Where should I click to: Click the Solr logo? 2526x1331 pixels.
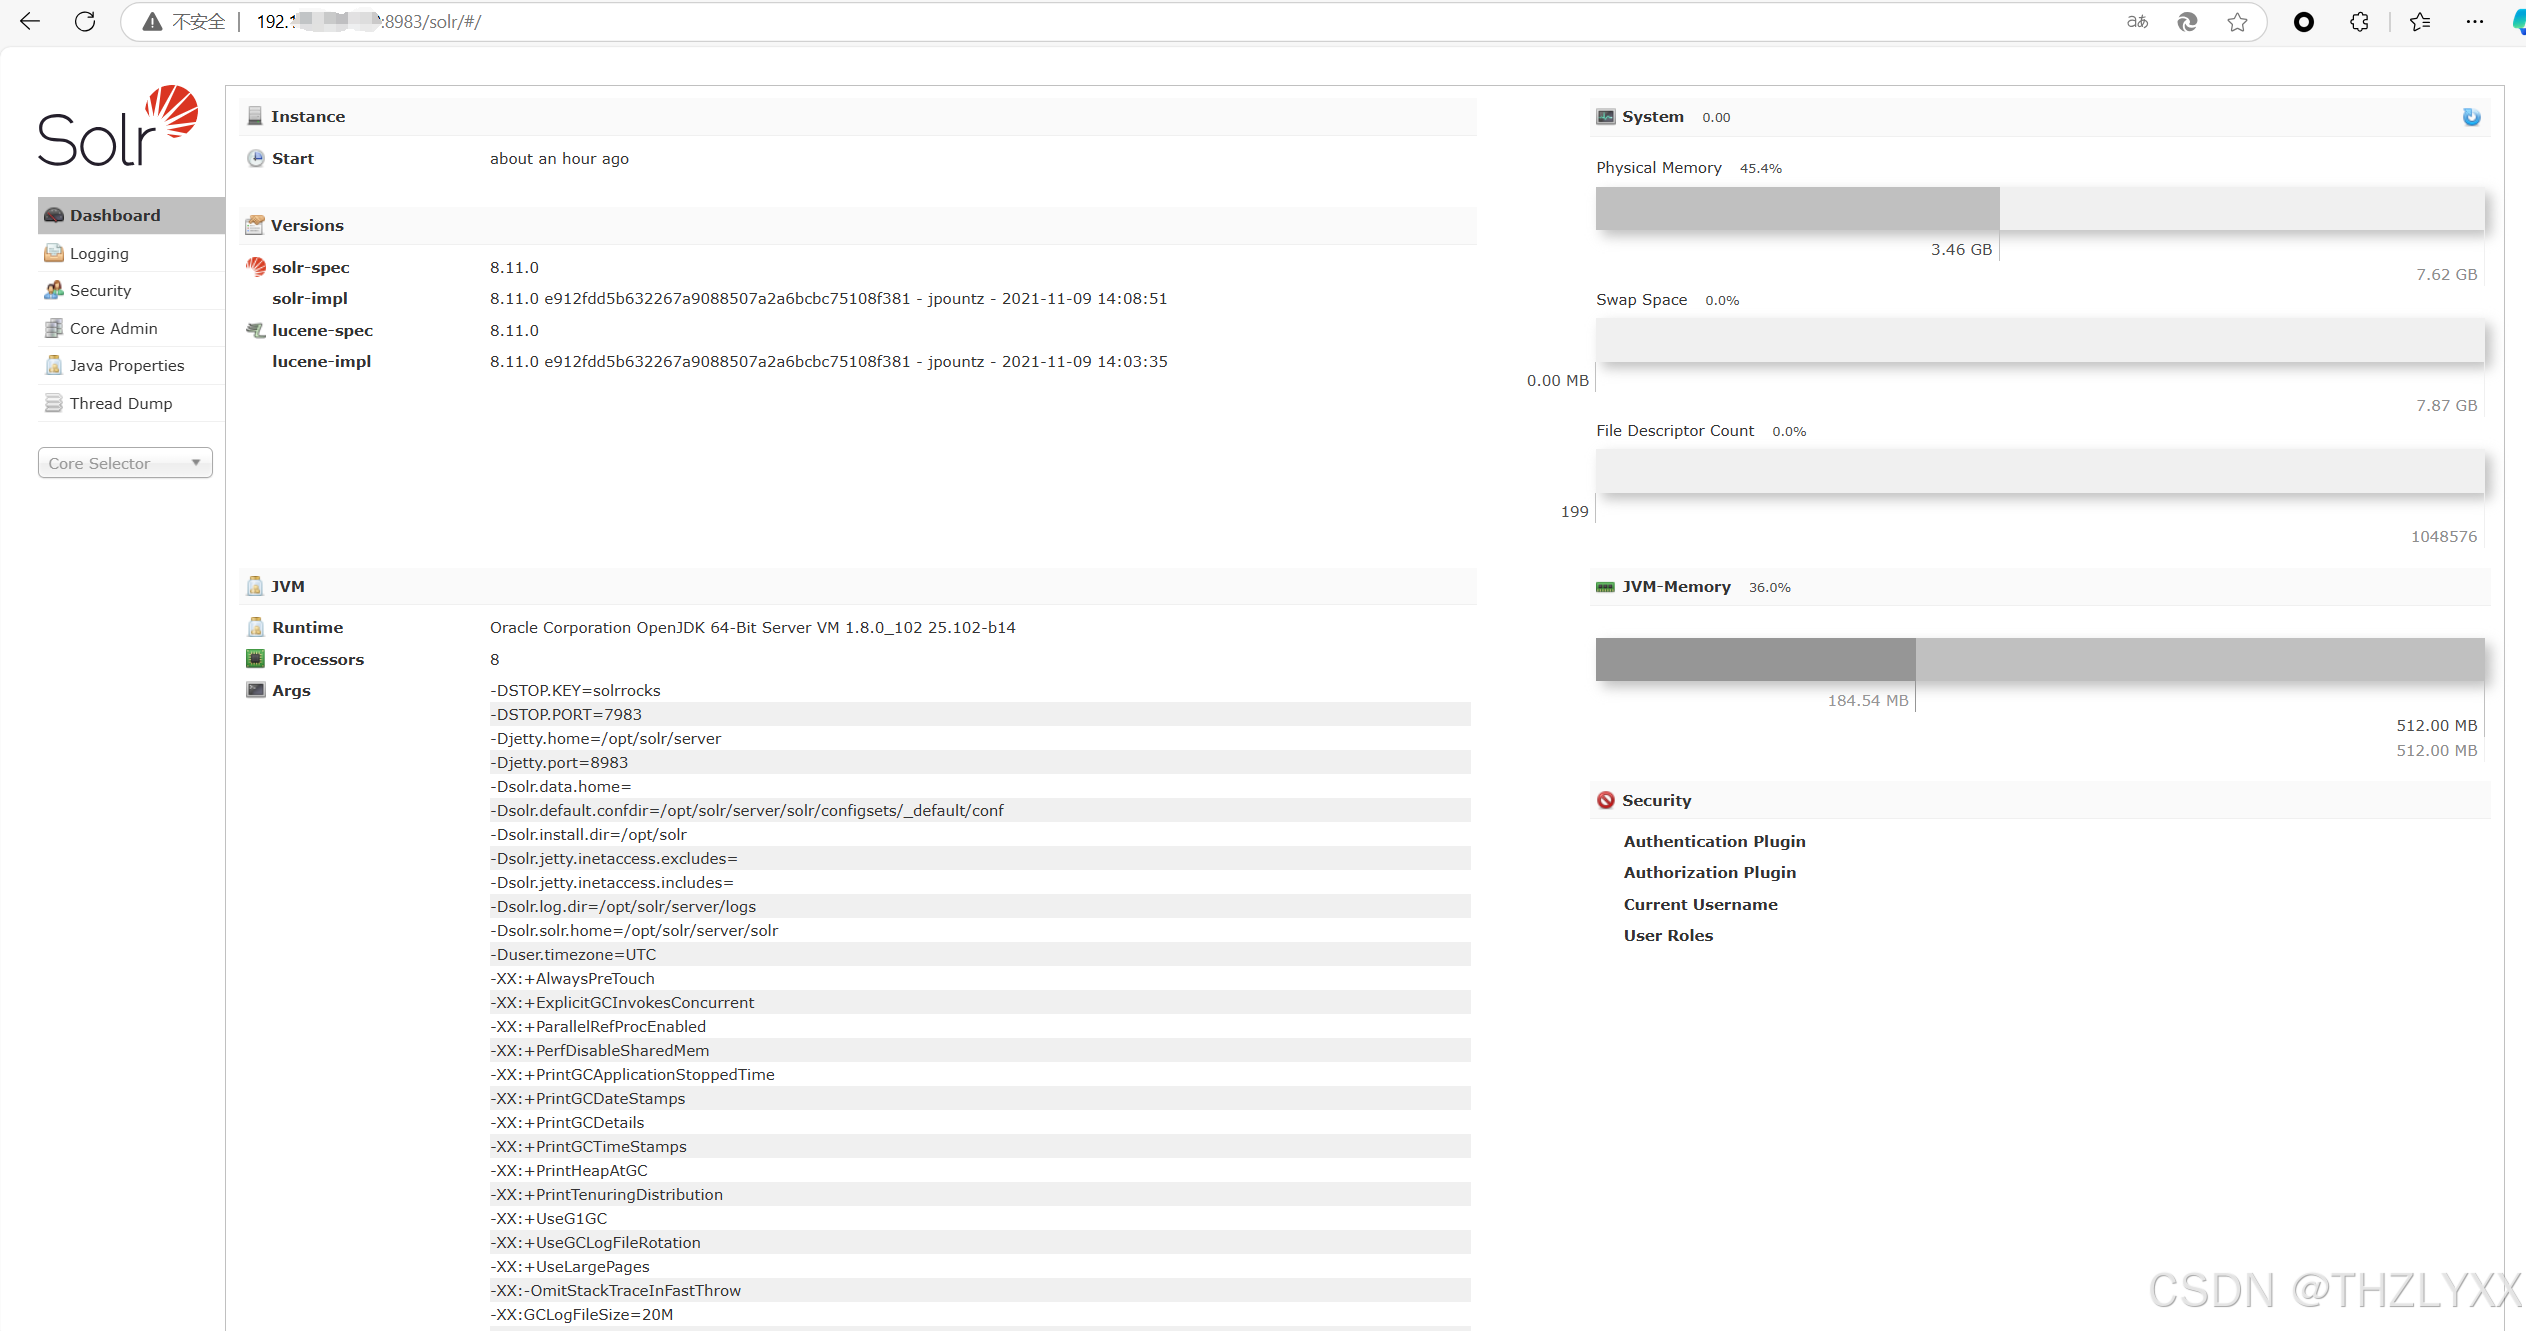point(118,127)
